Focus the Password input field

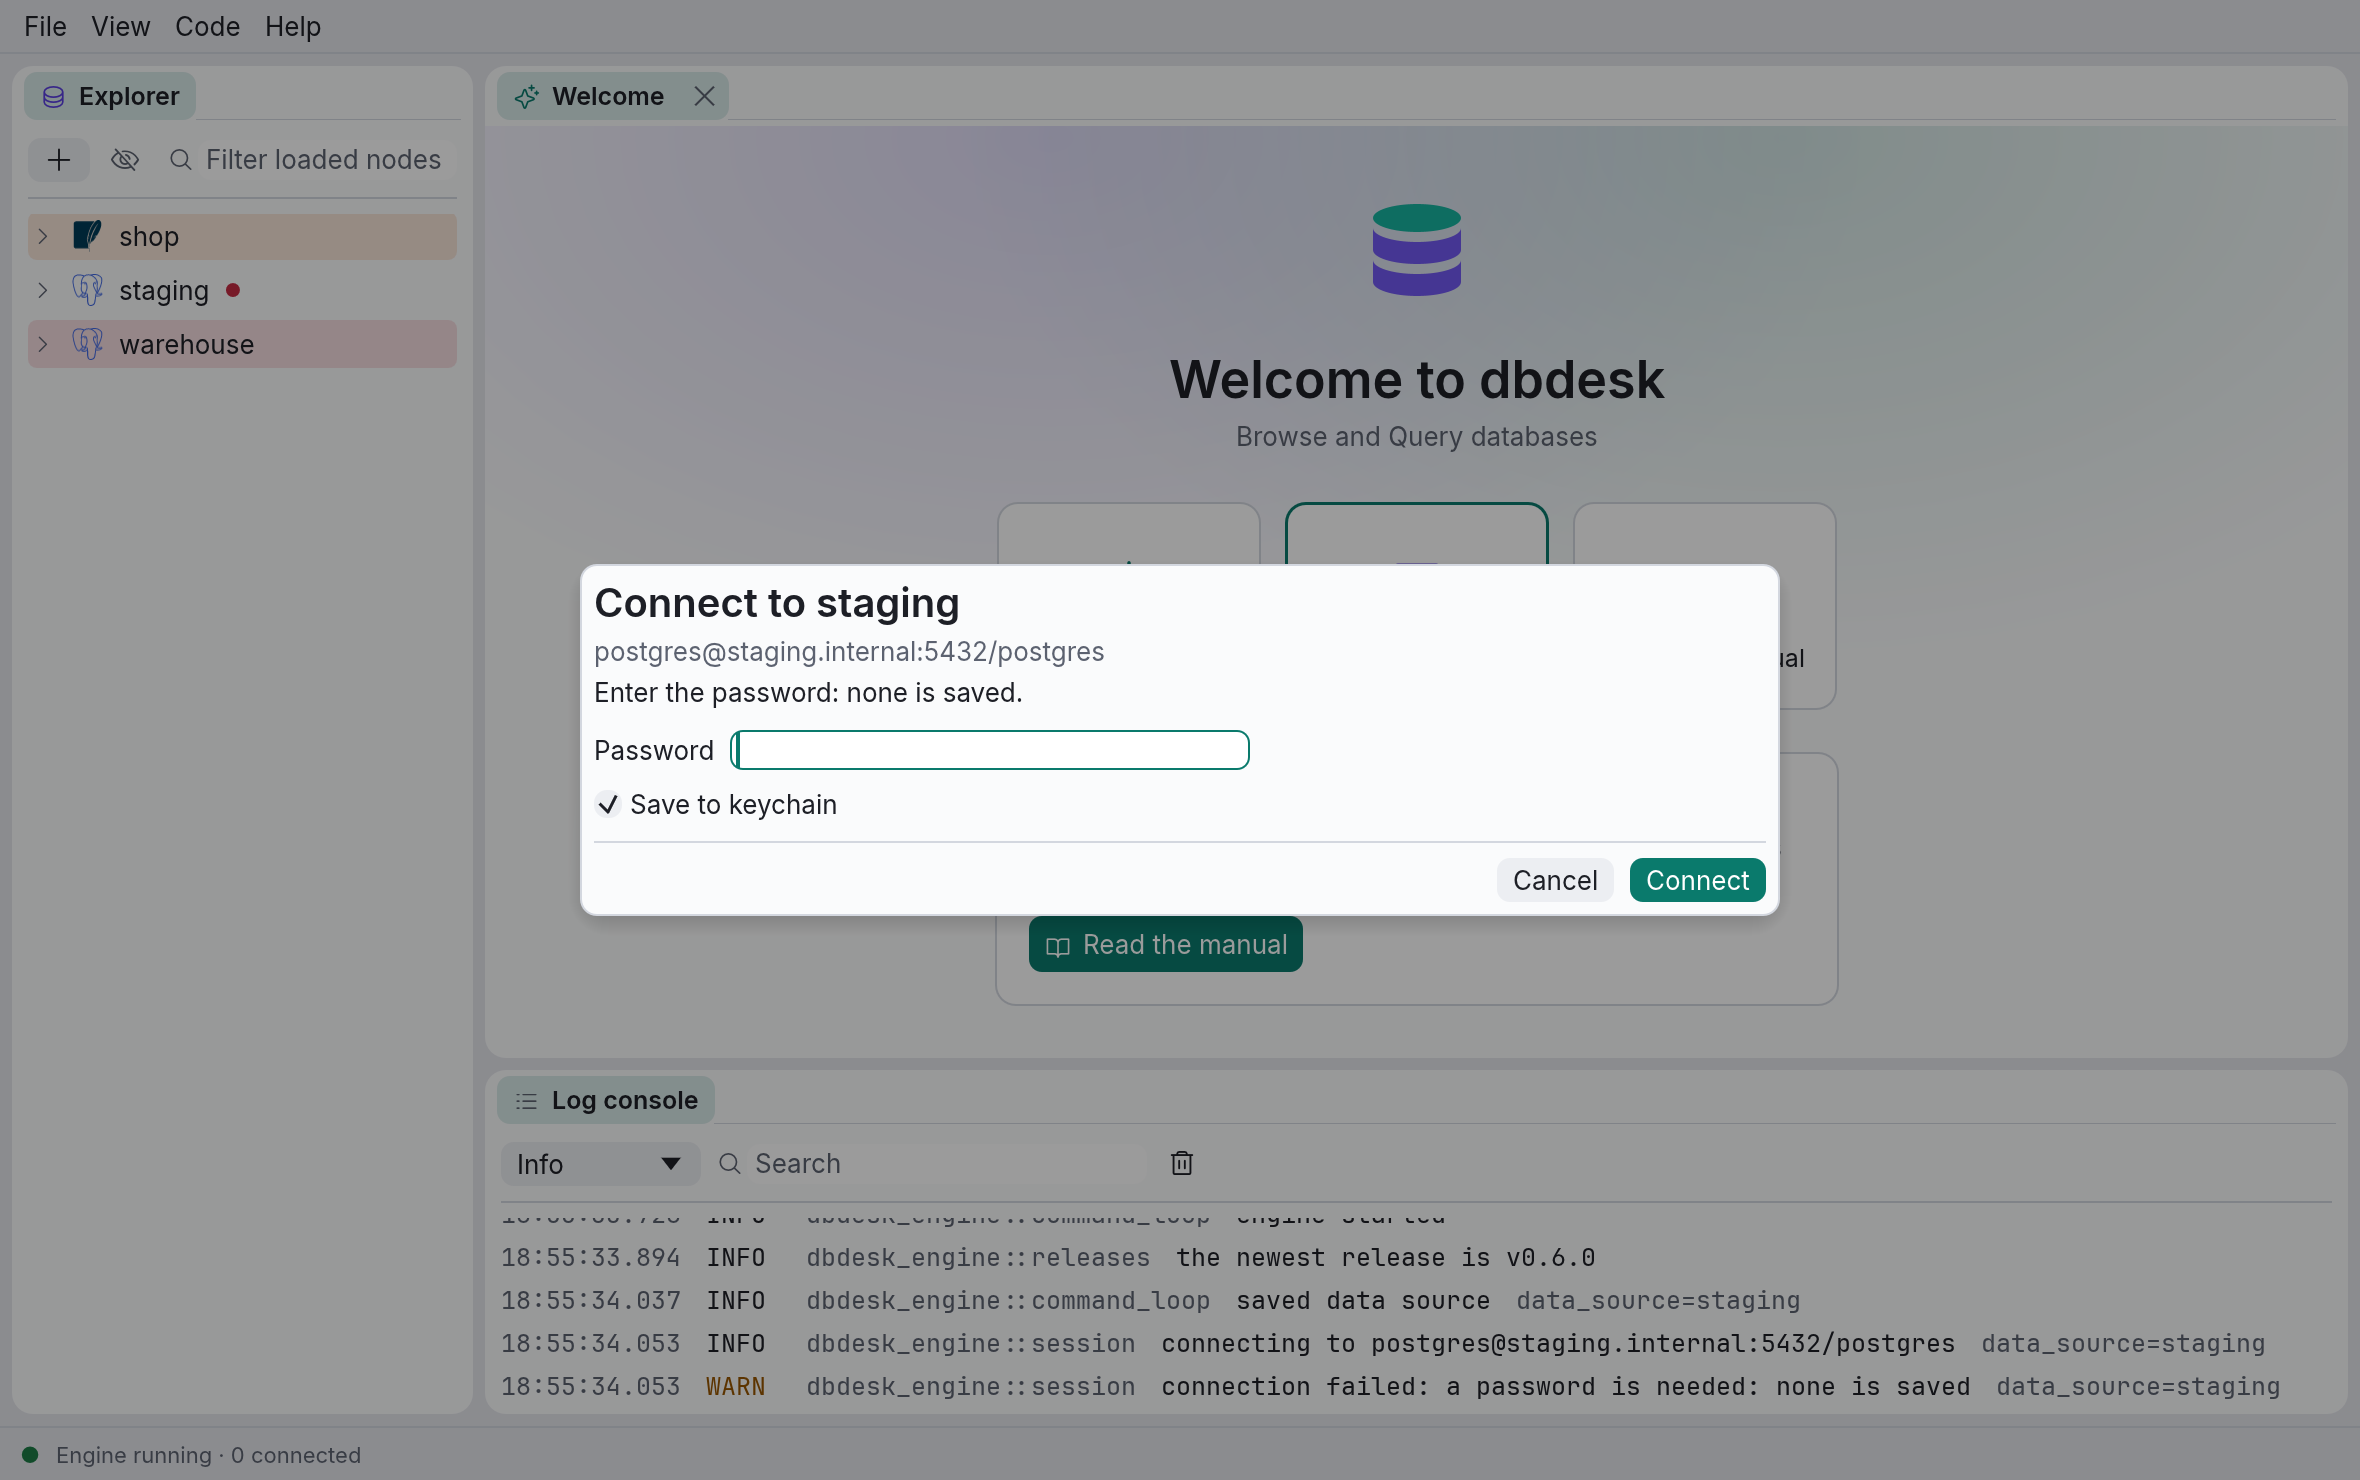(x=990, y=750)
